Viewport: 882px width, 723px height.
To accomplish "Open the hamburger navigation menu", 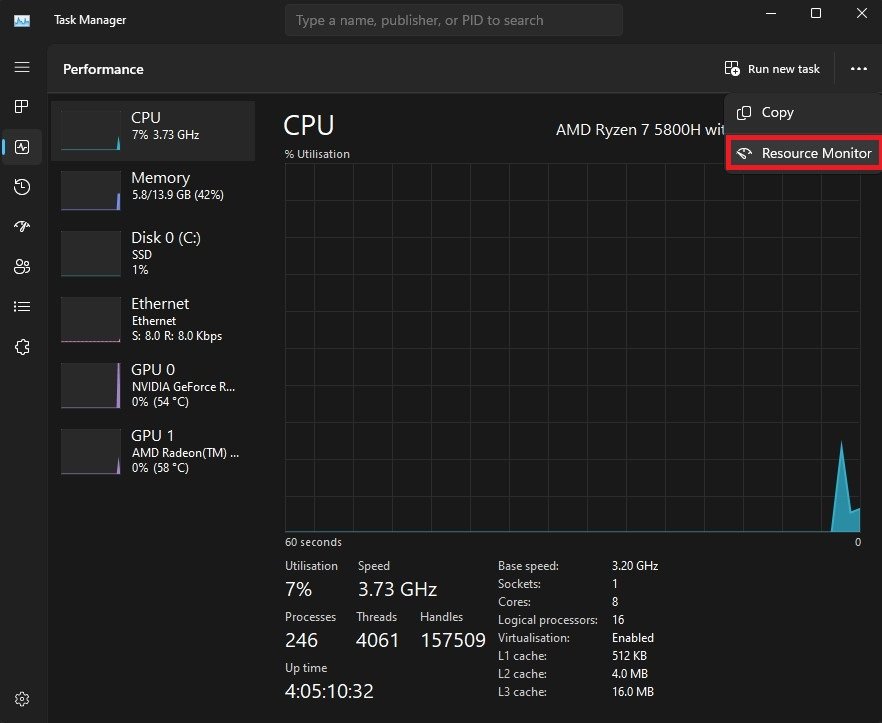I will [x=22, y=68].
